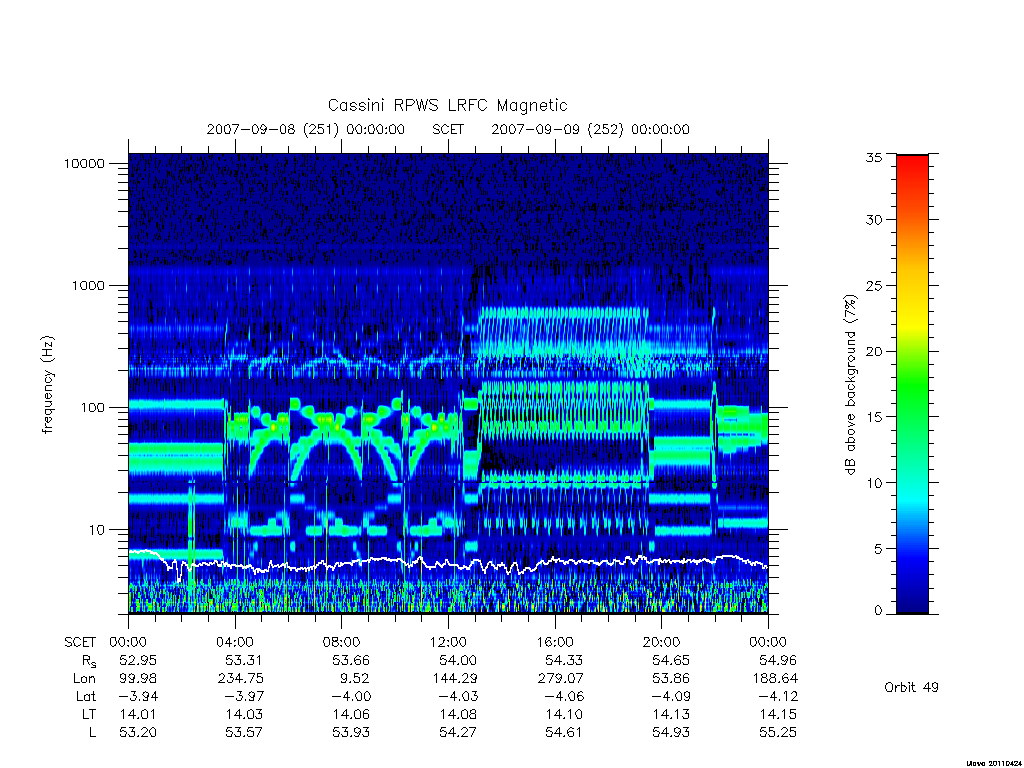Click the 100 frequency tick label
Image resolution: width=1024 pixels, height=768 pixels.
click(x=92, y=408)
